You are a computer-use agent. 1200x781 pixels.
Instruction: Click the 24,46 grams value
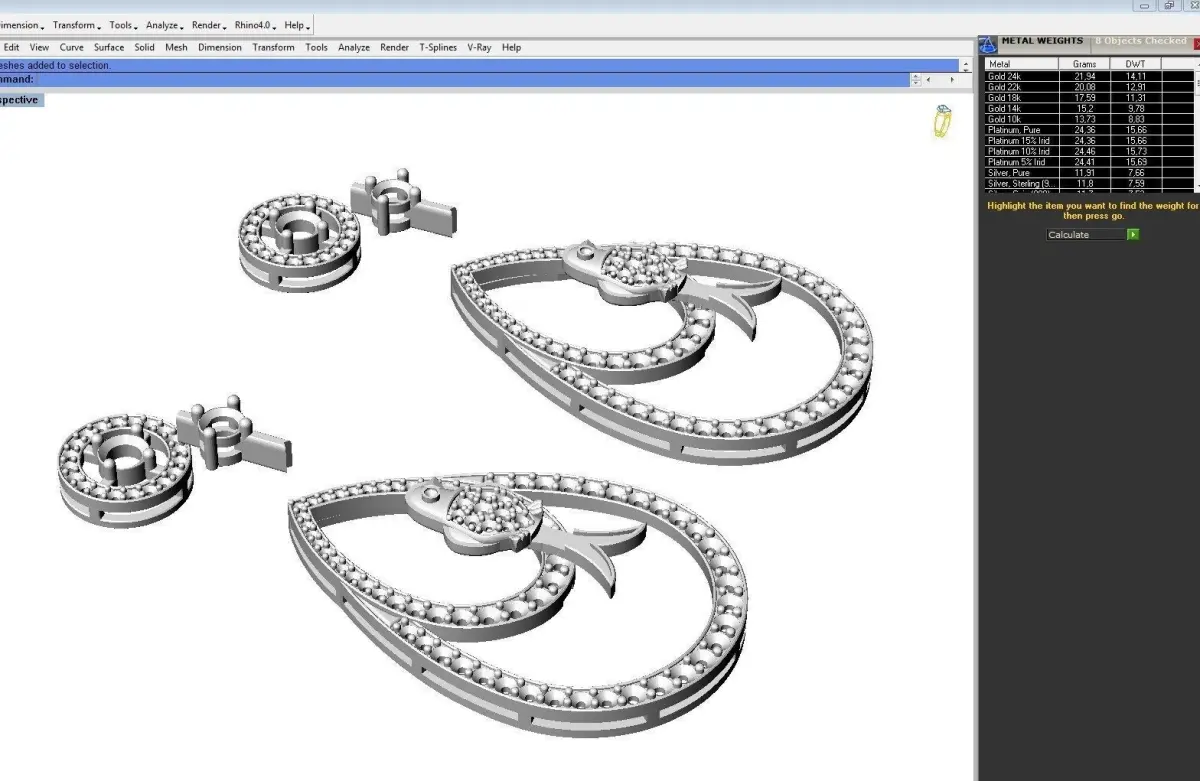[1085, 151]
